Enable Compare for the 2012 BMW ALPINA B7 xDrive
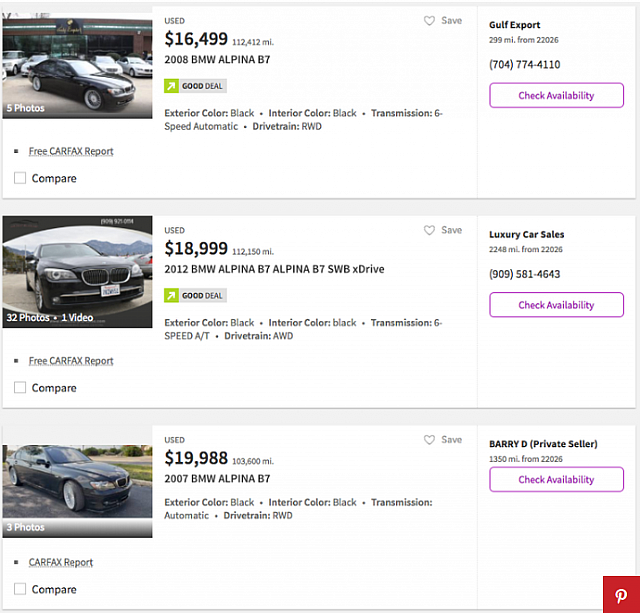 (x=20, y=388)
